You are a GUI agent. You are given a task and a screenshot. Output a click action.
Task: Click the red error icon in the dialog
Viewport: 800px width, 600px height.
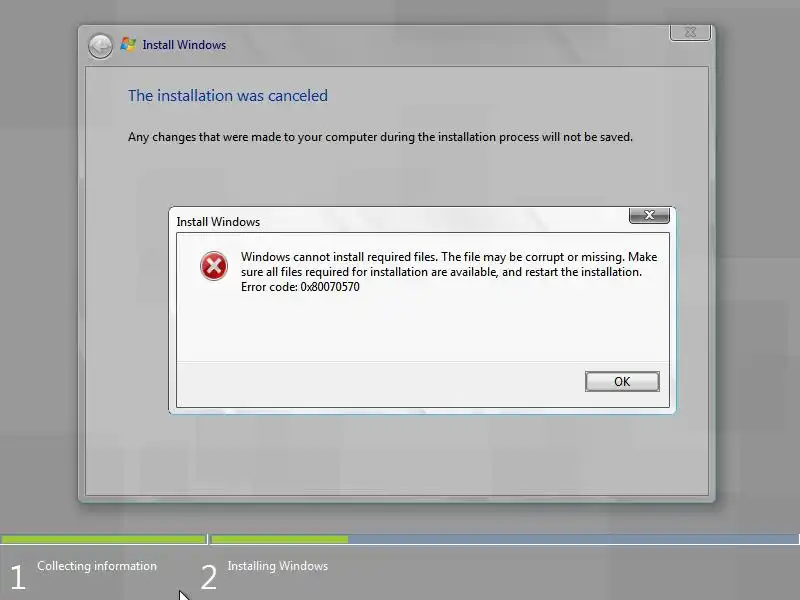(214, 266)
